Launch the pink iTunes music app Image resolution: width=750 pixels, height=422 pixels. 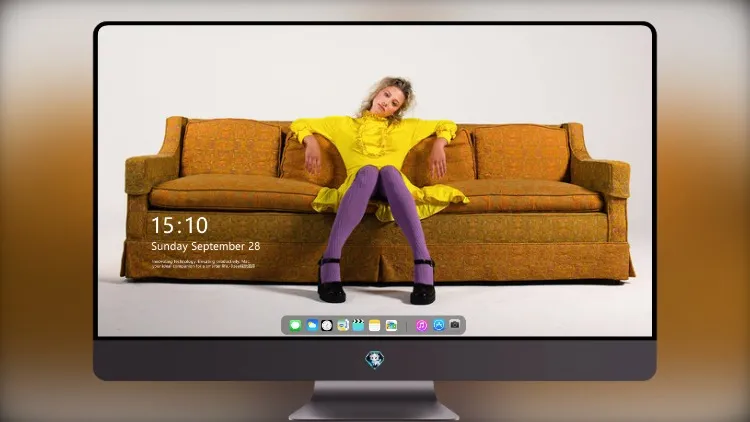(x=421, y=325)
